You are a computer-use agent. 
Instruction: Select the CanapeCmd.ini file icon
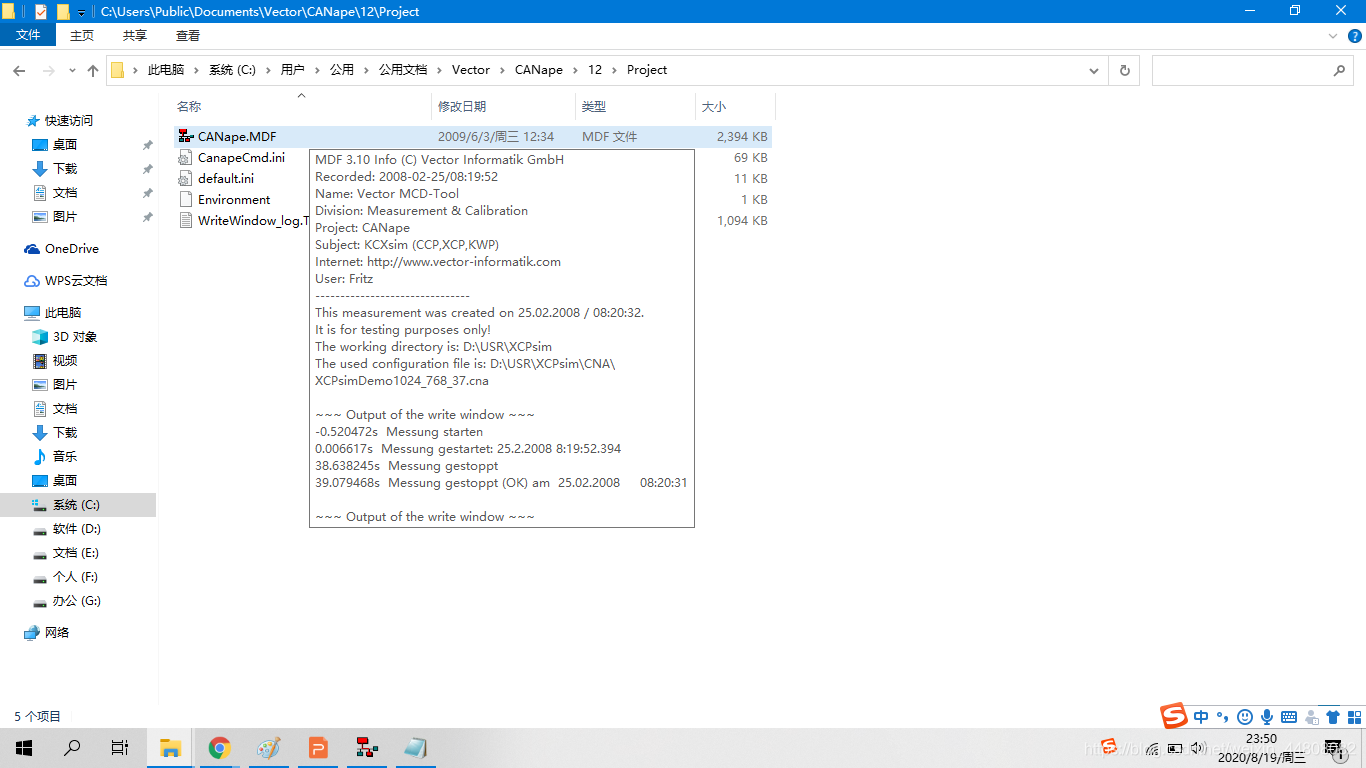click(x=185, y=158)
